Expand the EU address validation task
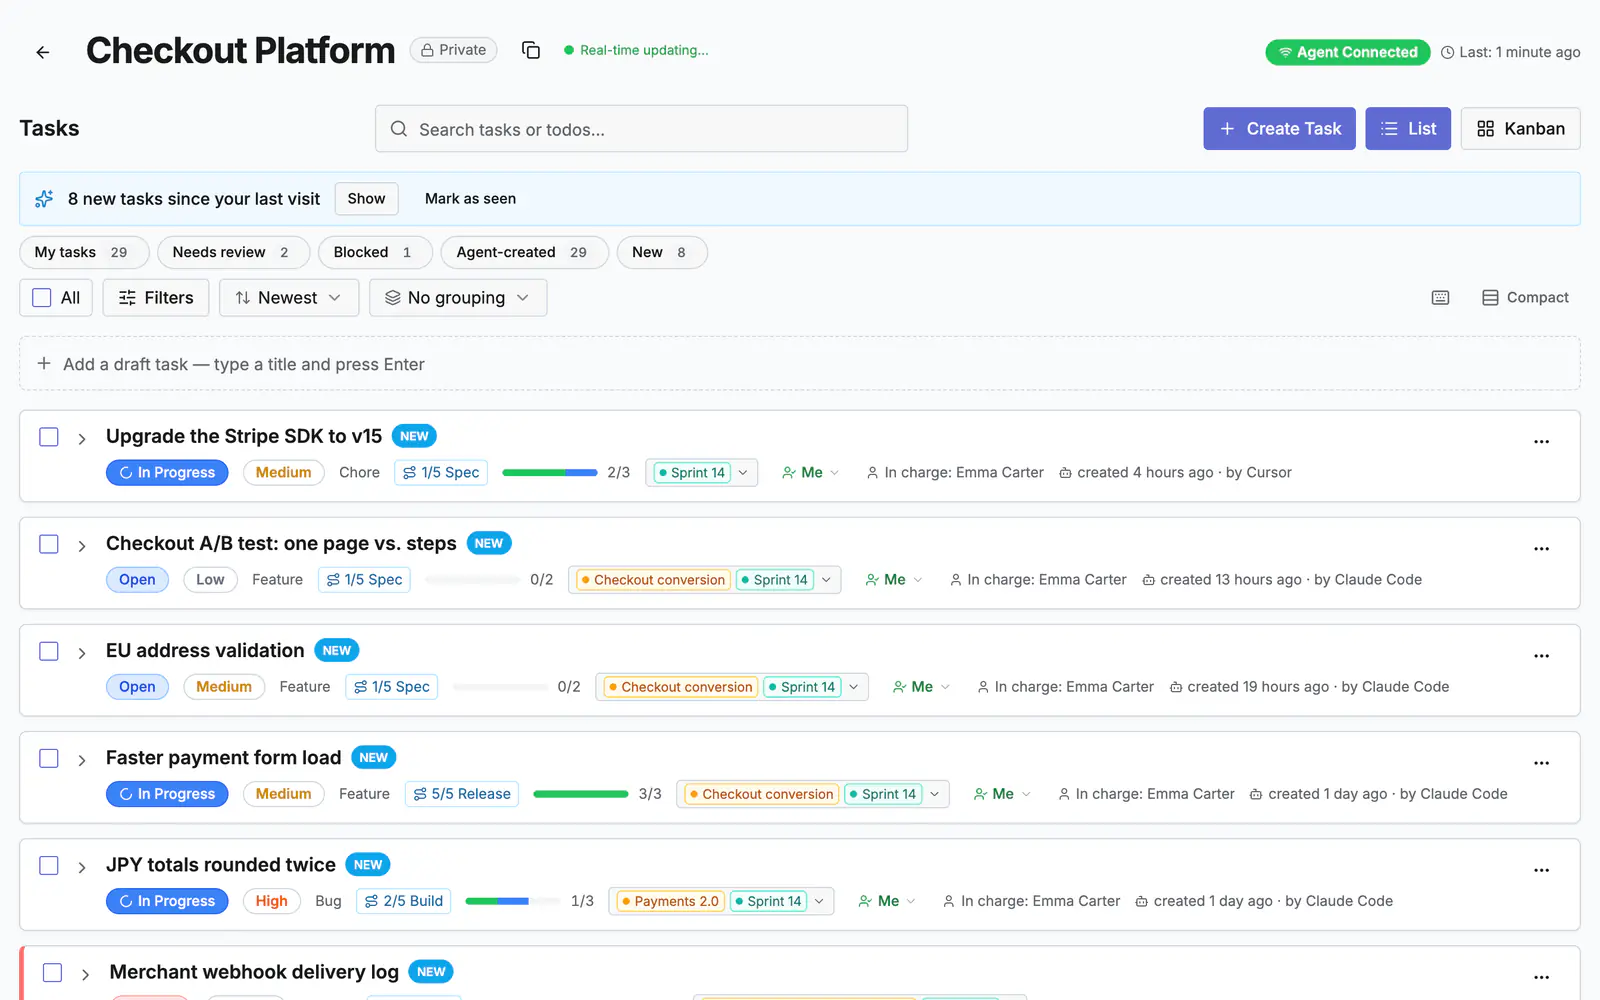This screenshot has width=1600, height=1000. point(82,653)
